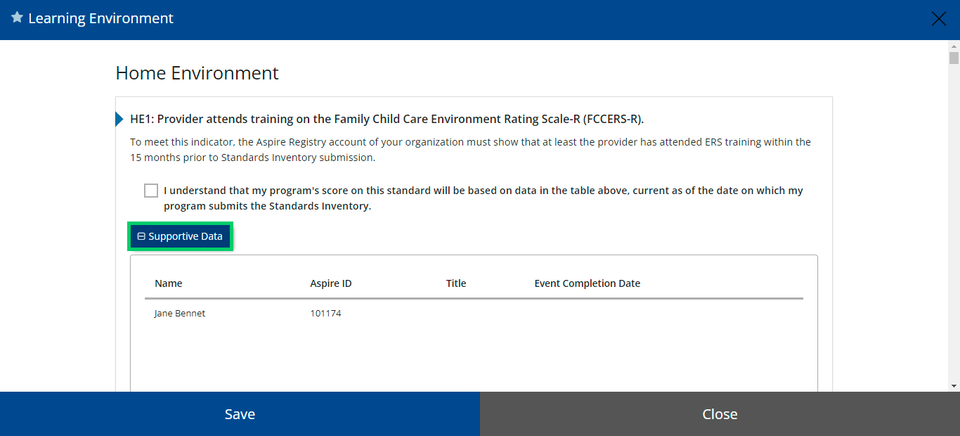Click the scrollbar up arrow
The width and height of the screenshot is (960, 436).
click(x=954, y=46)
